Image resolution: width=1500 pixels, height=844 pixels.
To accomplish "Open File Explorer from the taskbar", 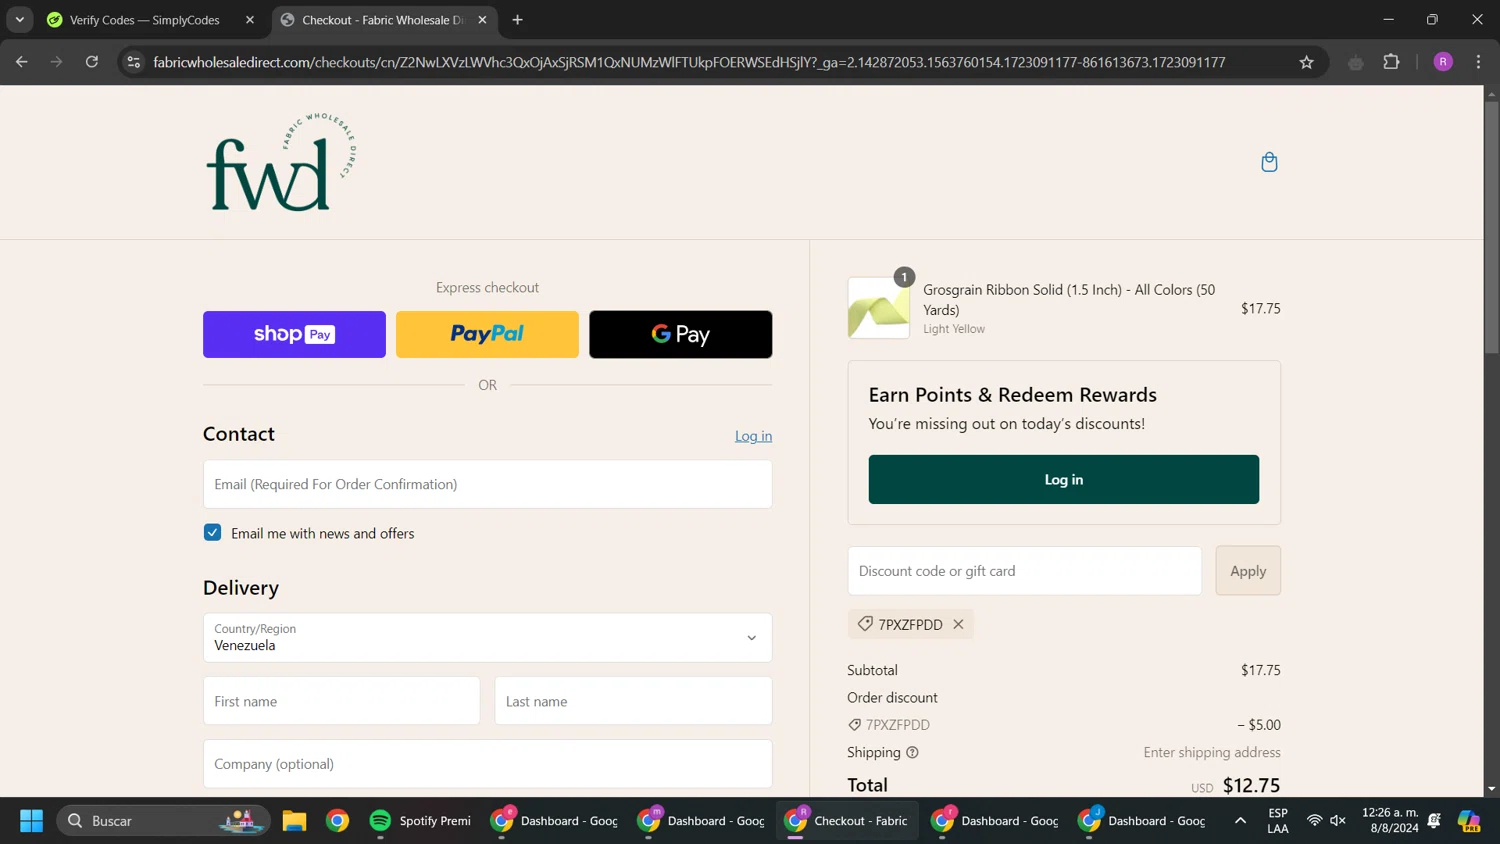I will click(294, 821).
